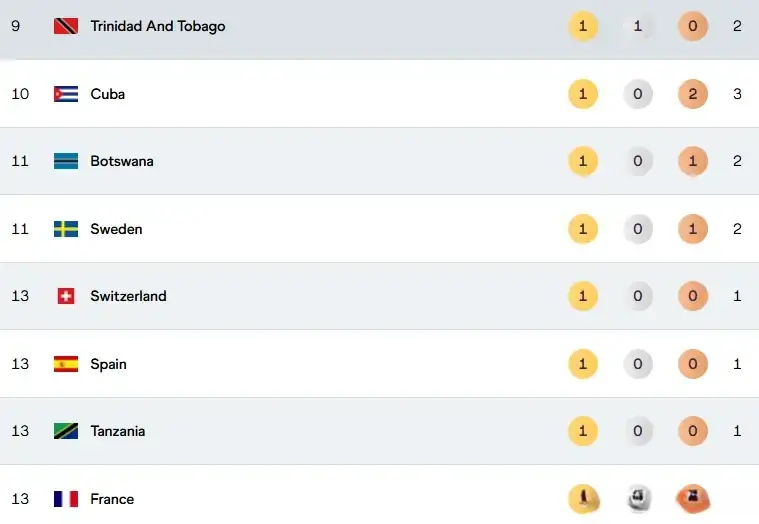The image size is (759, 524).
Task: Click Cuba's gold medal count badge
Action: (582, 94)
